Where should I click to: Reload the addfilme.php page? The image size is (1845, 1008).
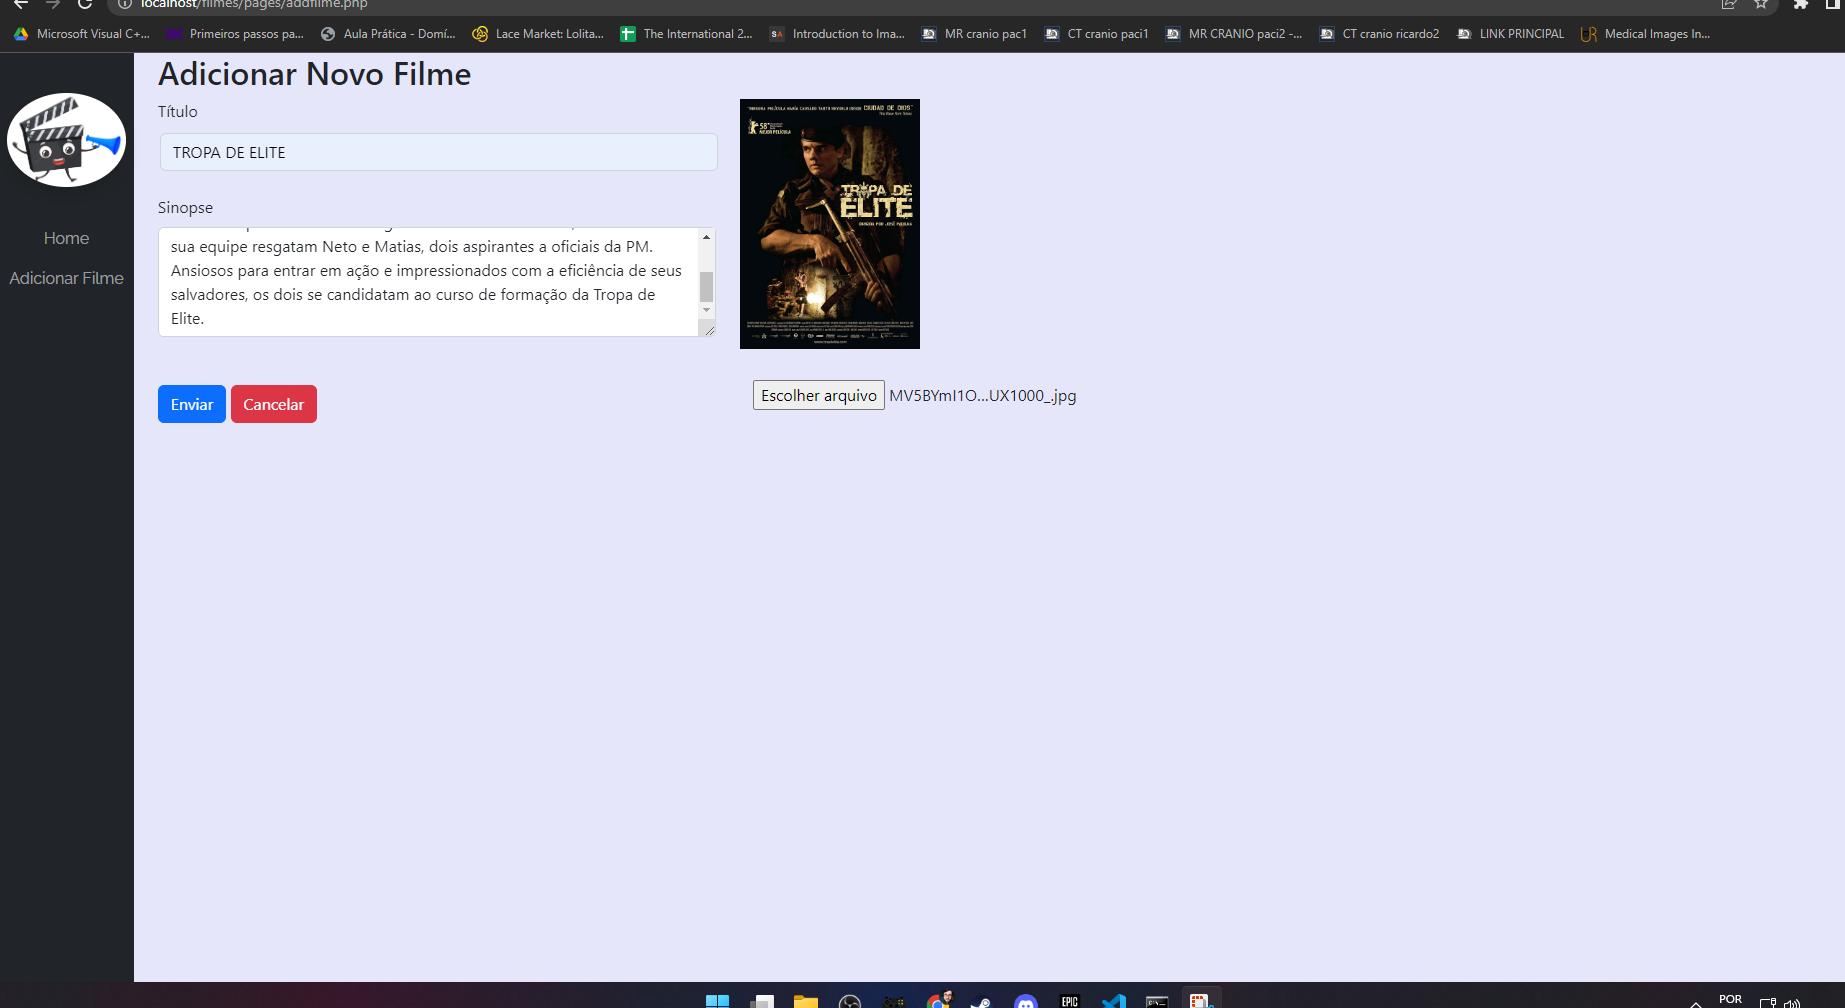[85, 5]
